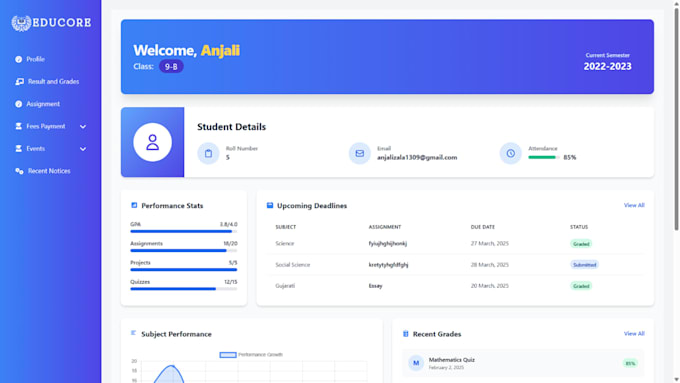The width and height of the screenshot is (680, 383).
Task: Click the SUBJECT column header
Action: (x=286, y=227)
